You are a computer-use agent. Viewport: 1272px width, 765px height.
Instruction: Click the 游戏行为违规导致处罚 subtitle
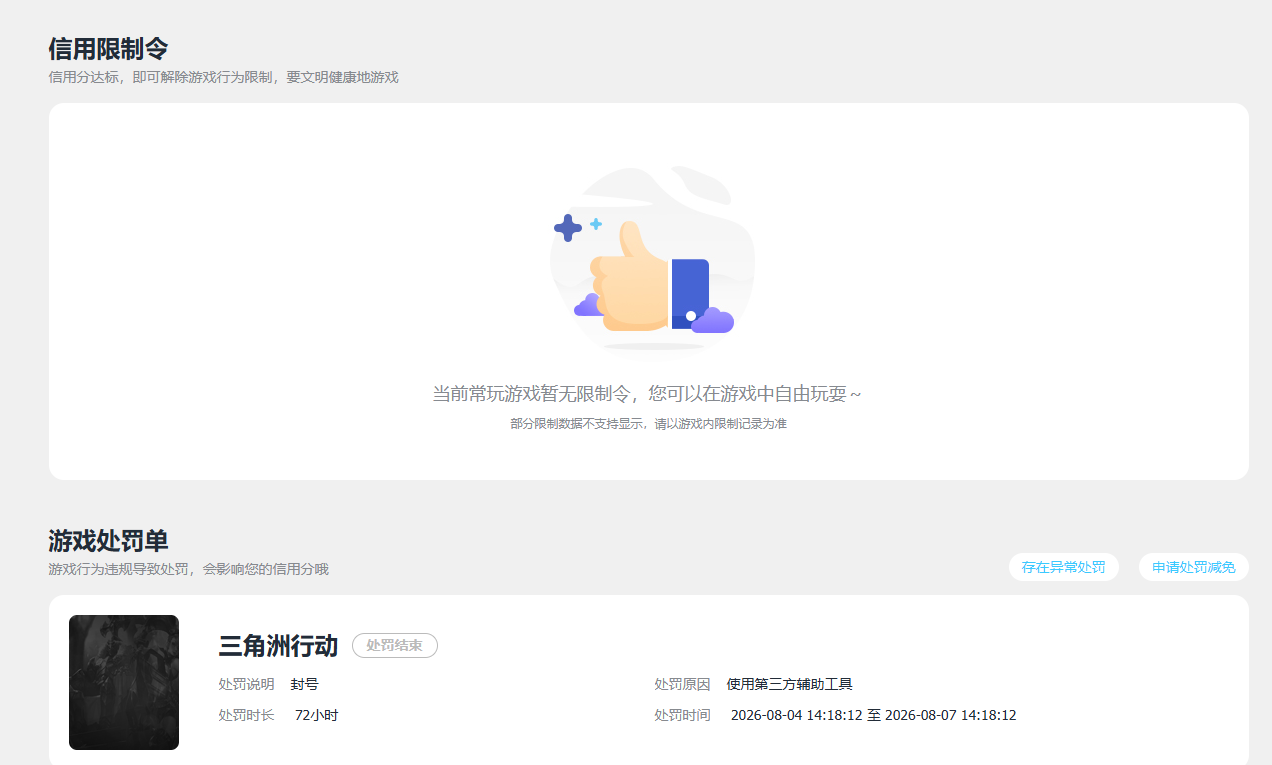pyautogui.click(x=188, y=569)
